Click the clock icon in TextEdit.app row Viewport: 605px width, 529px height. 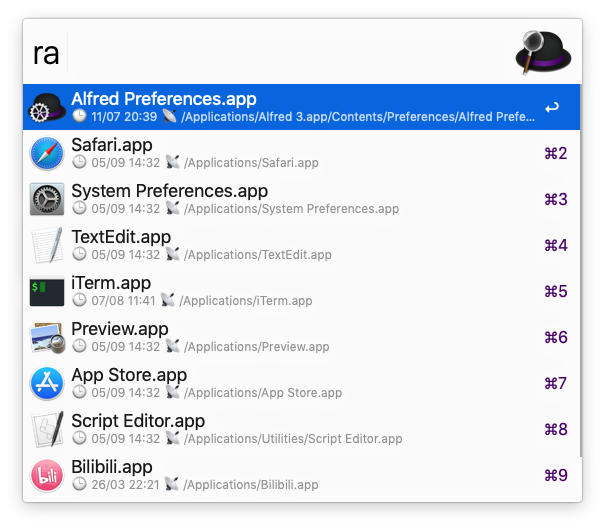pos(79,254)
